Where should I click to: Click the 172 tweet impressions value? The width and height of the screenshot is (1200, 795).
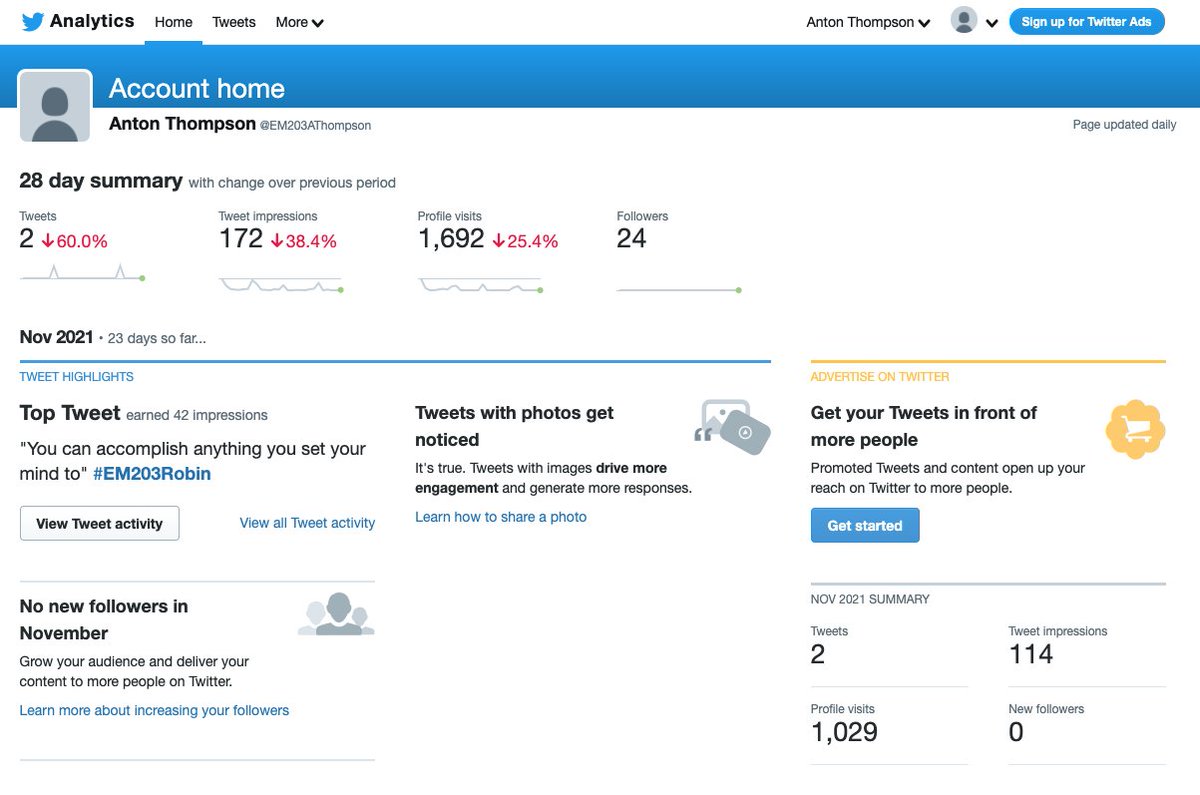point(241,239)
